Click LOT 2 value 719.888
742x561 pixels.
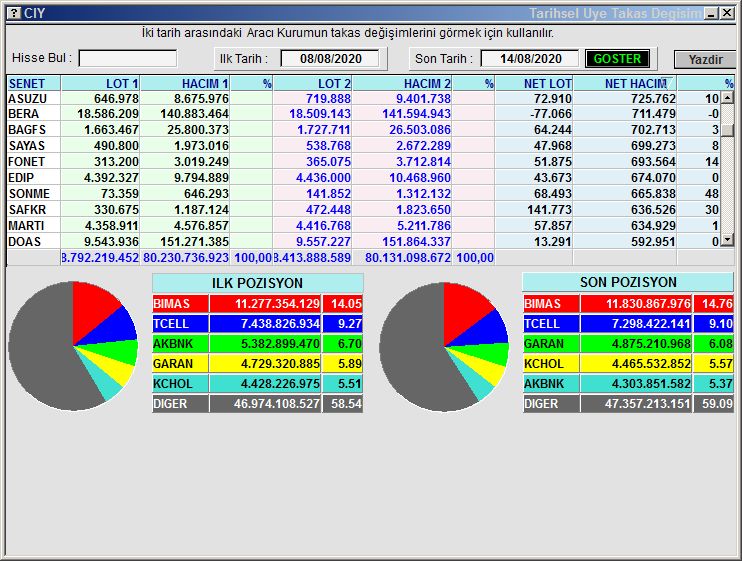tap(328, 98)
